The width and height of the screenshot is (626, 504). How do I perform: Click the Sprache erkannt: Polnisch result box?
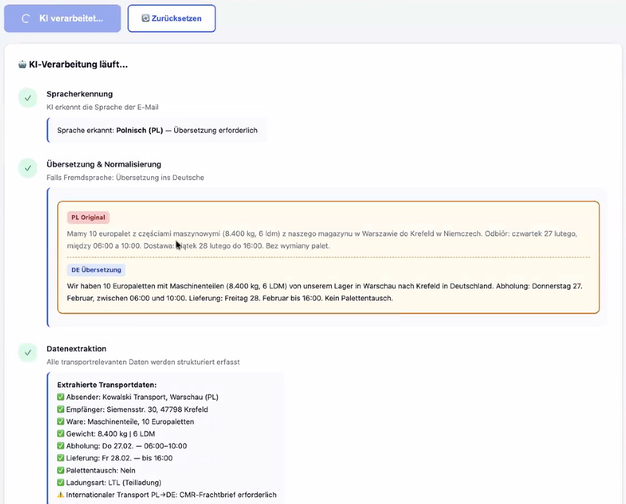(x=156, y=130)
